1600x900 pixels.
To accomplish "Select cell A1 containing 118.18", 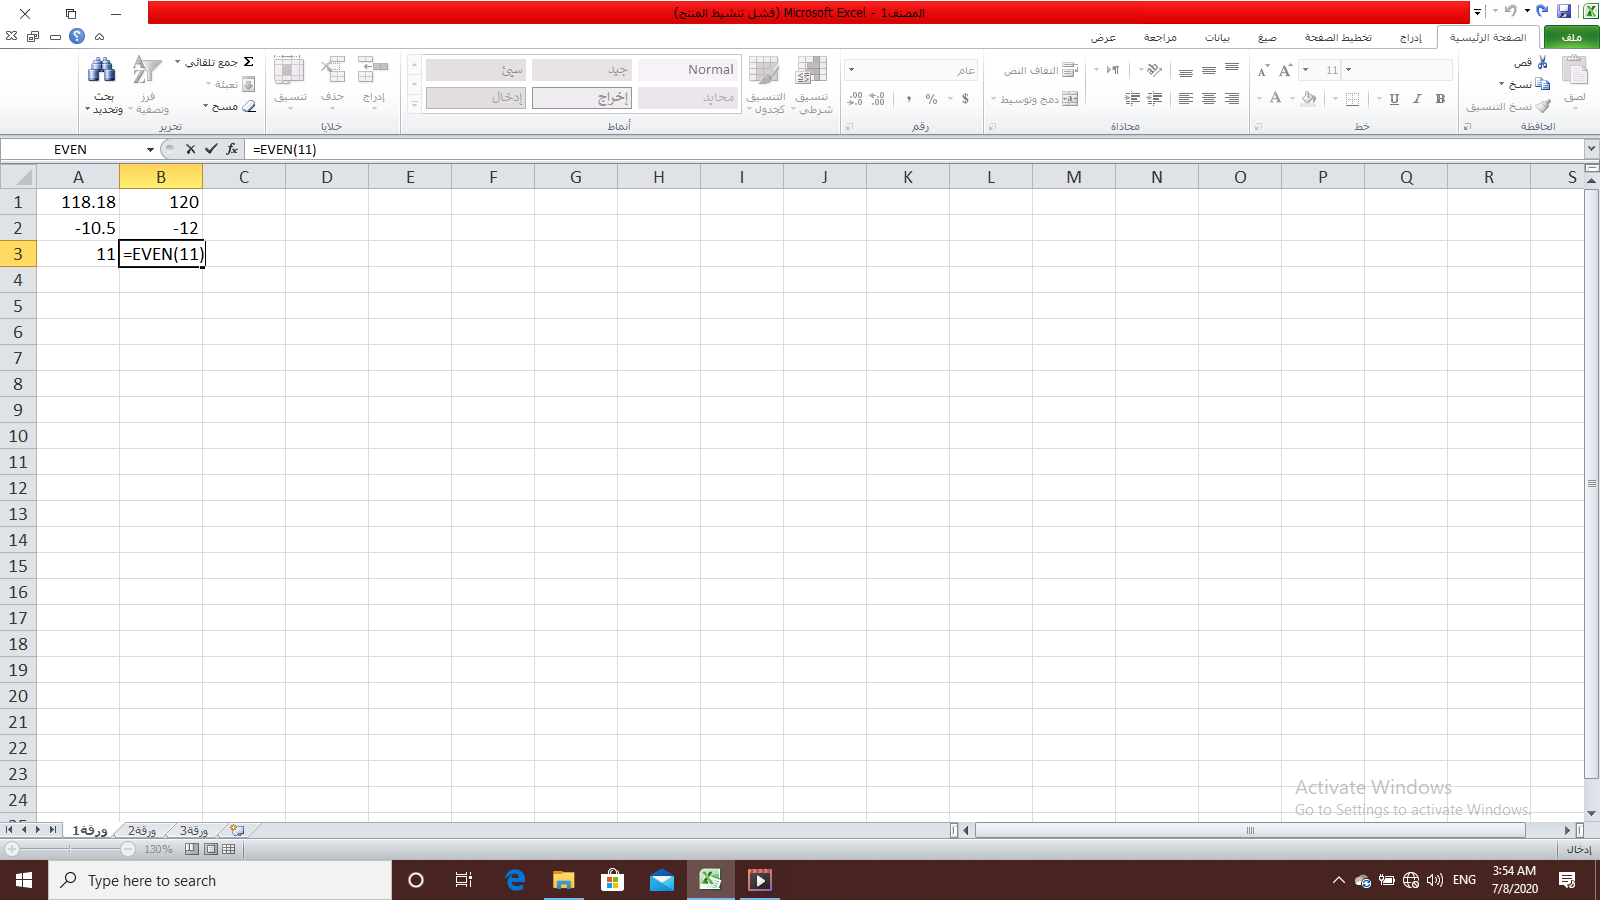I will (x=78, y=202).
